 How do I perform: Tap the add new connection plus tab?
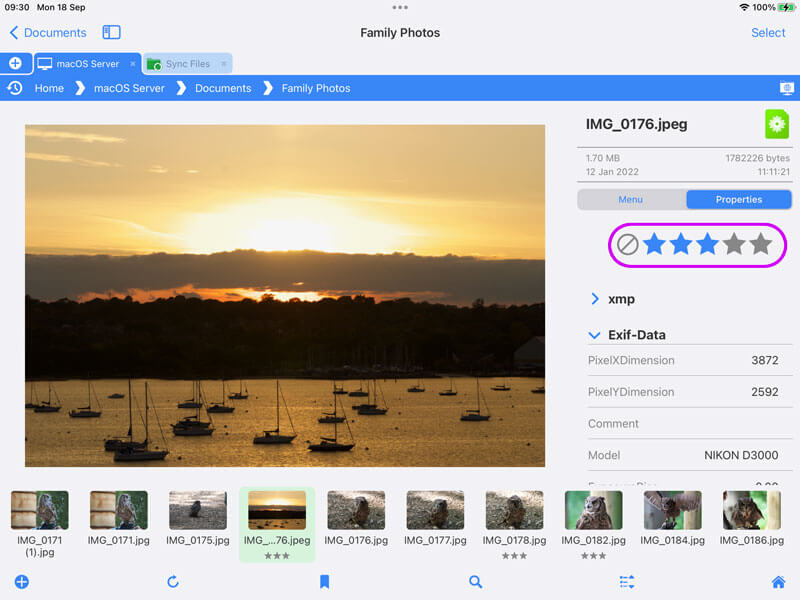(x=15, y=63)
